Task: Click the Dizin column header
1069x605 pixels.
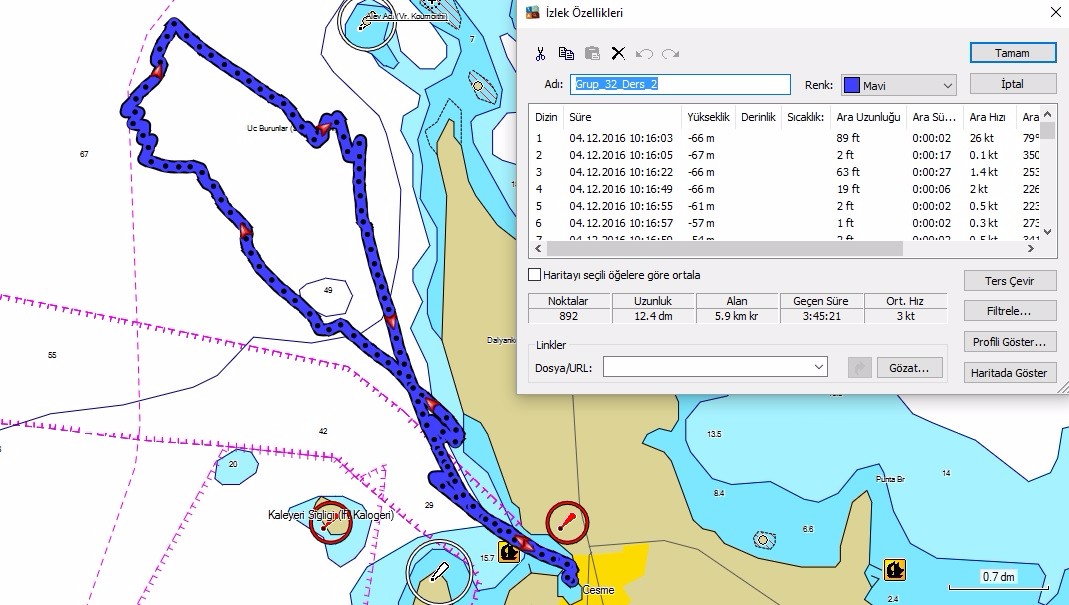Action: click(x=546, y=117)
